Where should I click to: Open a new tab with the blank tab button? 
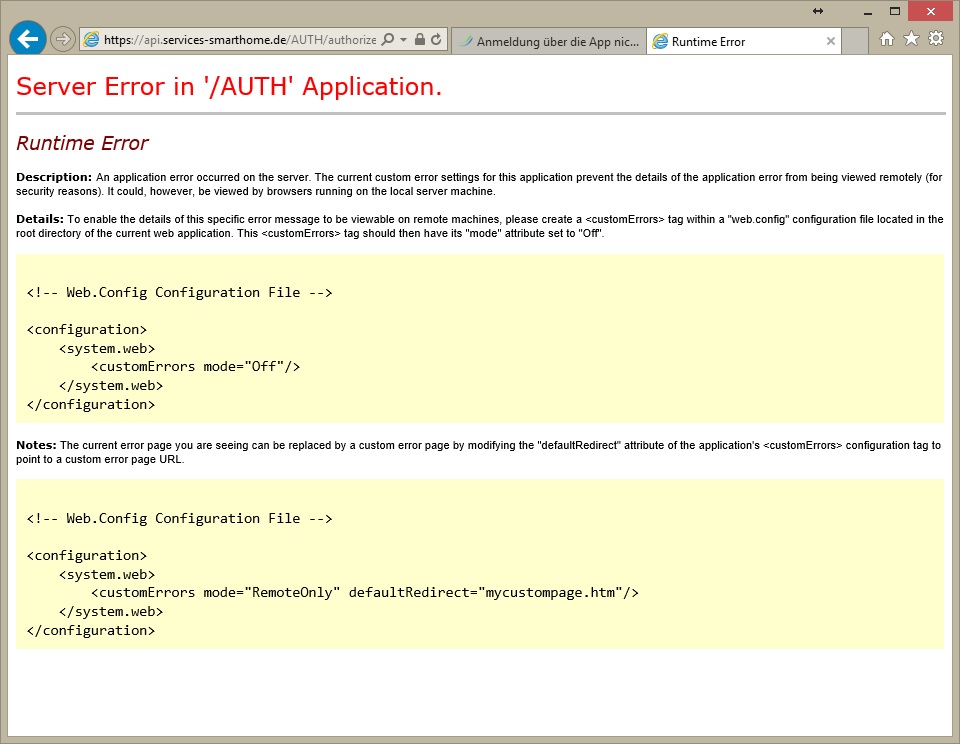[855, 41]
